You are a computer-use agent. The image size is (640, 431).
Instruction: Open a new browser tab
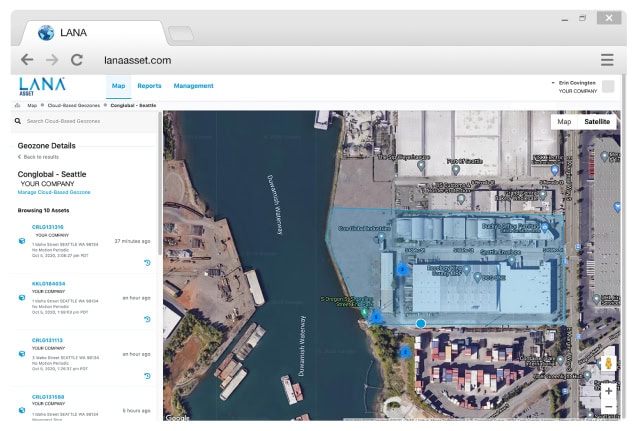[181, 33]
